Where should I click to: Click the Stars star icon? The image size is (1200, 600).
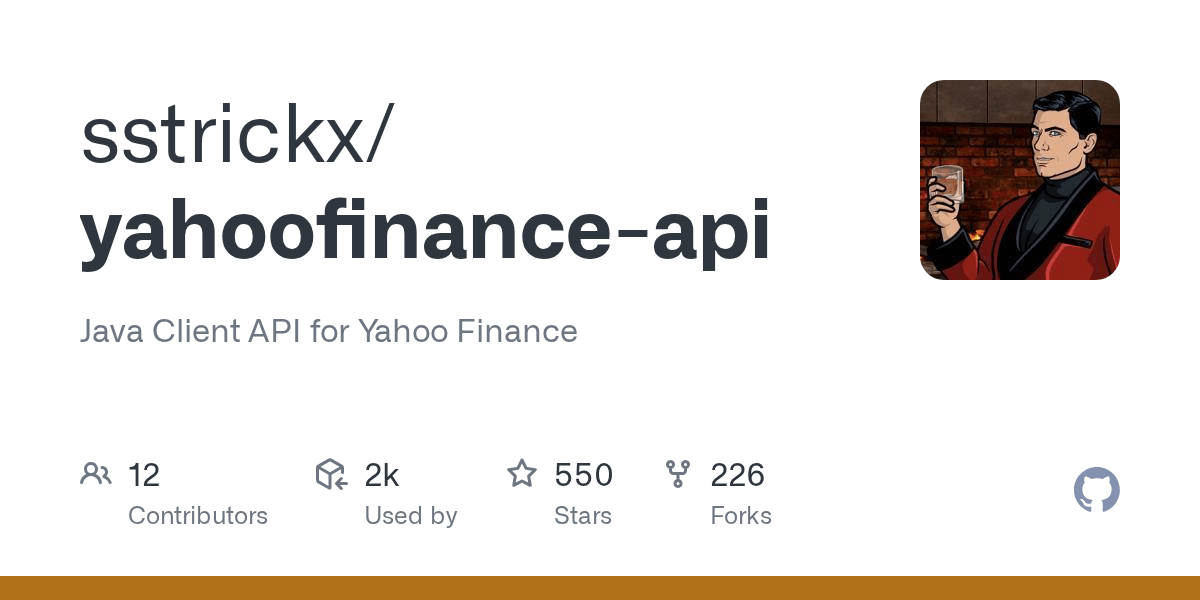tap(522, 473)
